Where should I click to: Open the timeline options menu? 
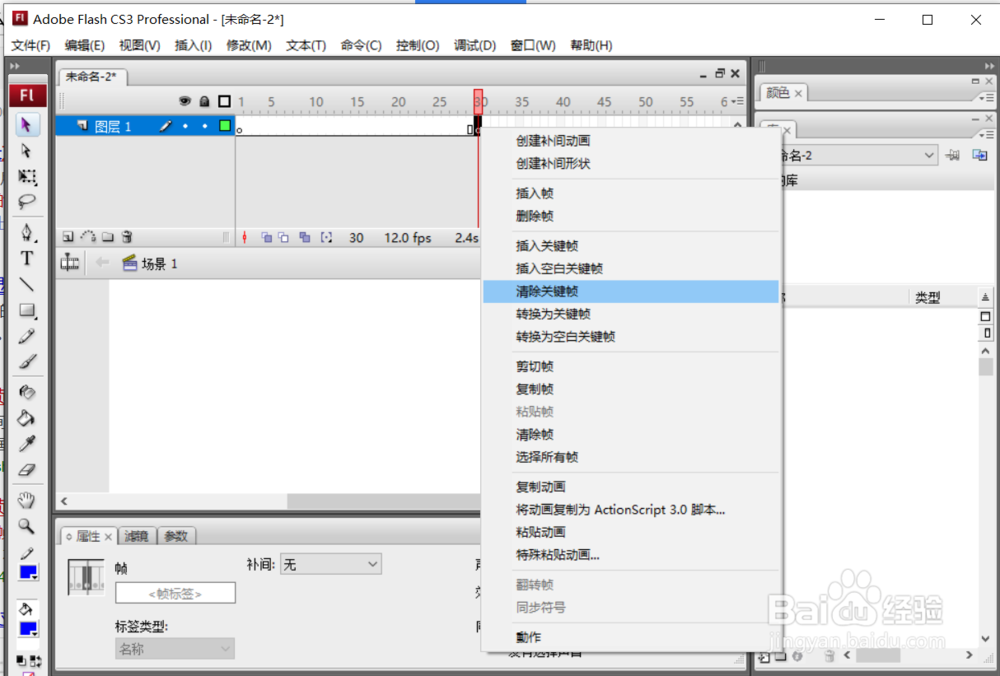pos(737,101)
